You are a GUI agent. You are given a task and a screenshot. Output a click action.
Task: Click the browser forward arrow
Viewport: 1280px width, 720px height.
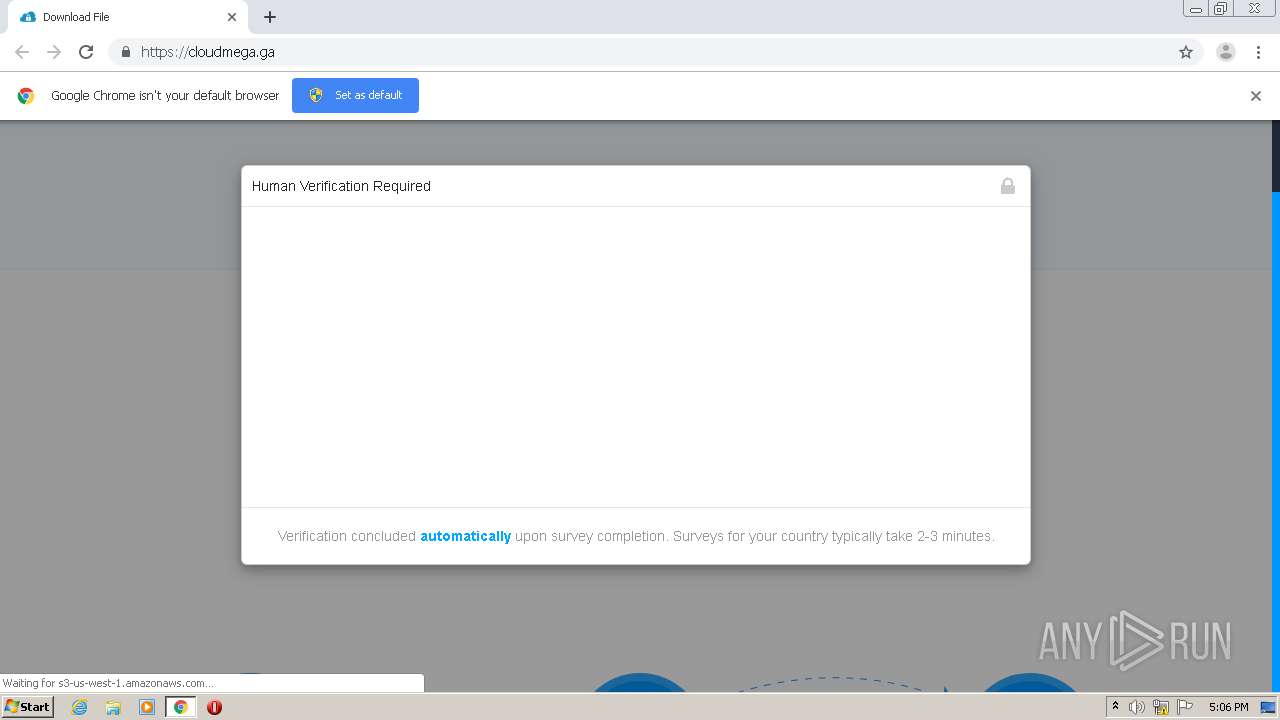(x=54, y=52)
